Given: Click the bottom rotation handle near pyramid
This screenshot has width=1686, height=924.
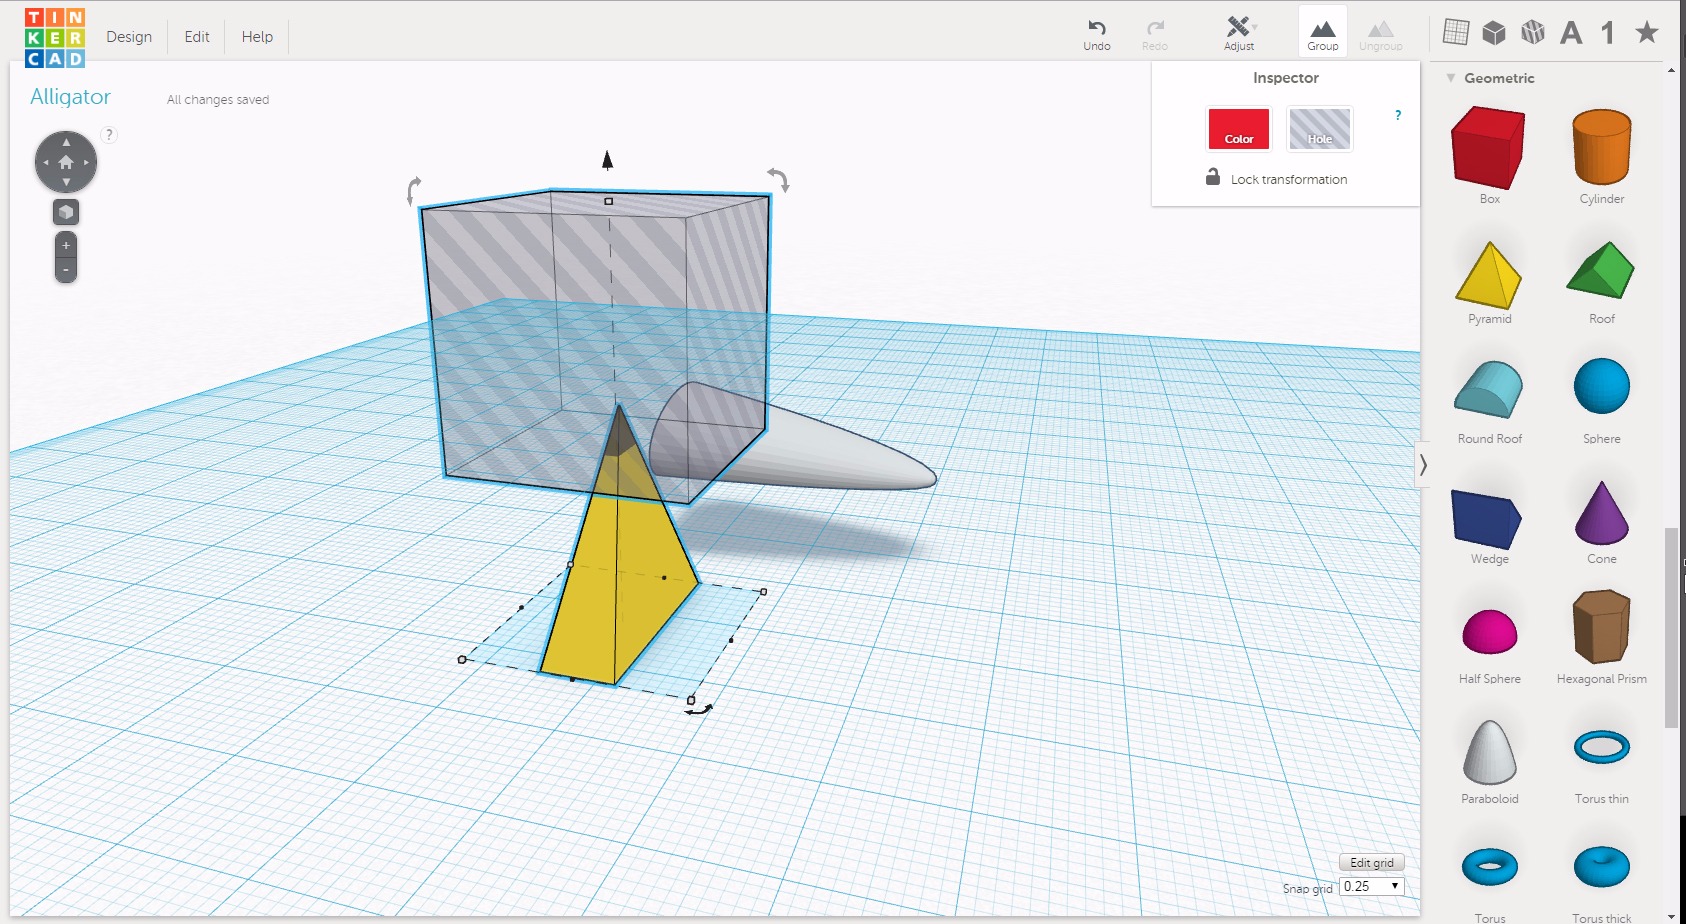Looking at the screenshot, I should pyautogui.click(x=700, y=710).
